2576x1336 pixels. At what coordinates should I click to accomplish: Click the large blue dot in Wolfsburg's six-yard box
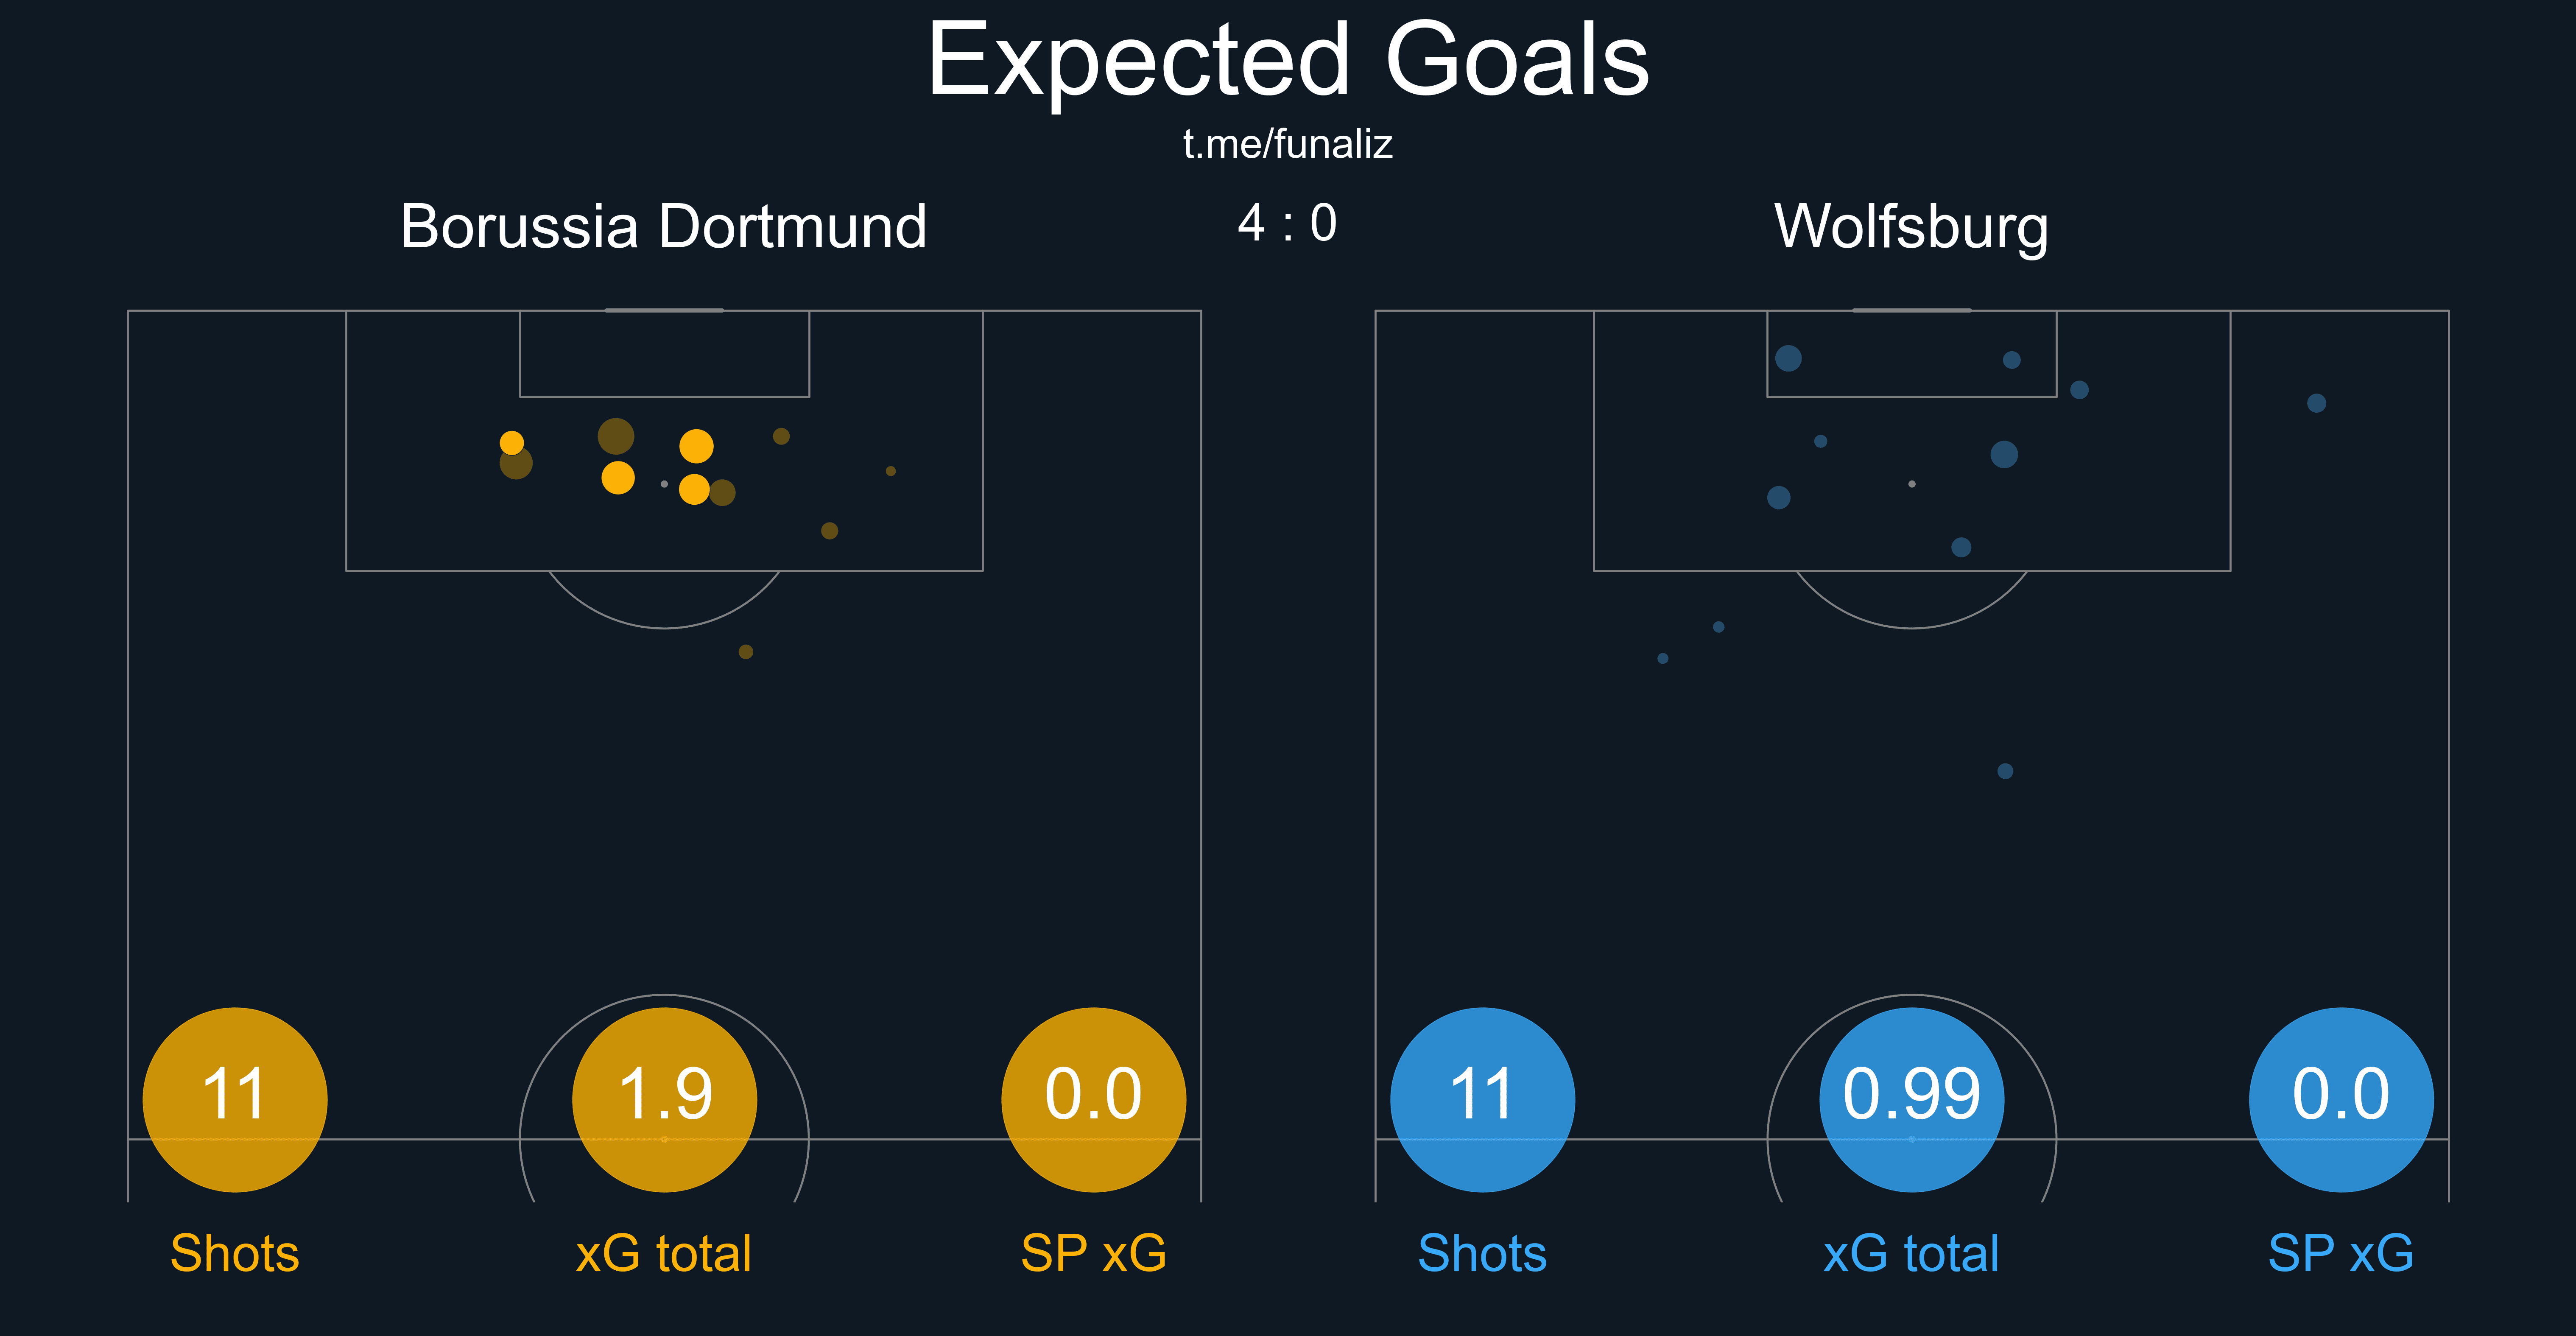1788,358
